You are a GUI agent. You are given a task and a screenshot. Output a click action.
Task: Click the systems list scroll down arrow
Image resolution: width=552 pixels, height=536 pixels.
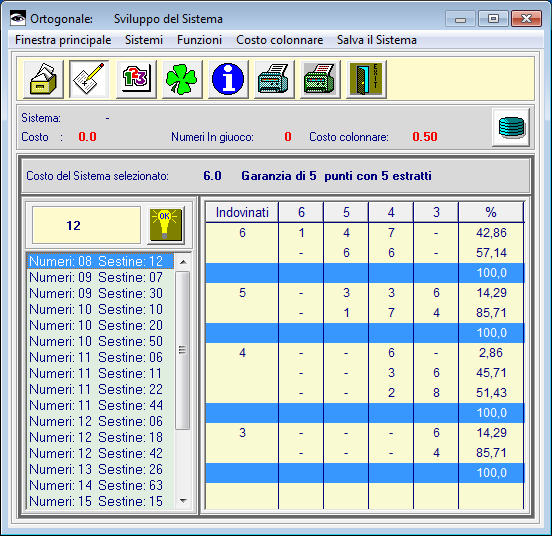183,500
